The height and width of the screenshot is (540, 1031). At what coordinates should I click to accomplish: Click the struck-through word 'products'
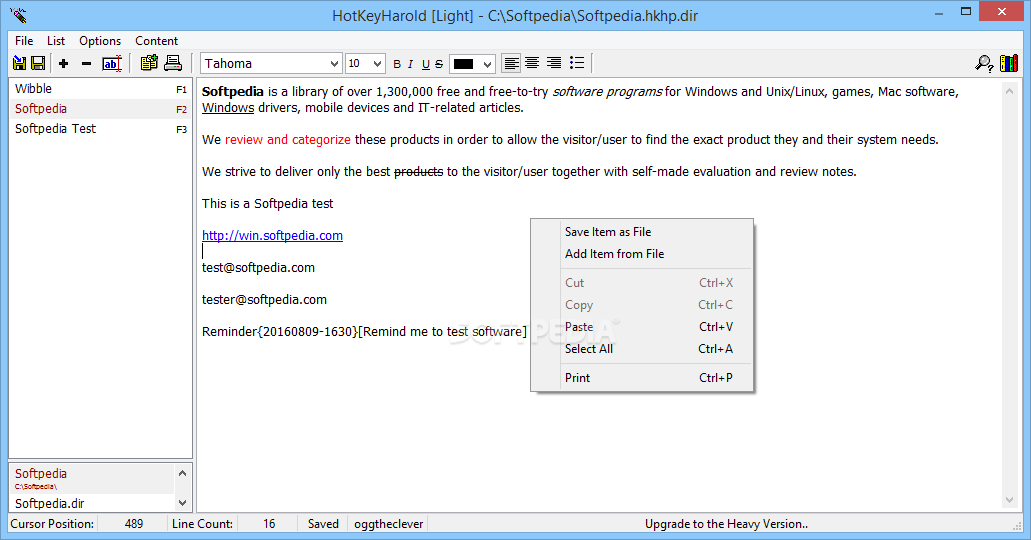(x=418, y=172)
